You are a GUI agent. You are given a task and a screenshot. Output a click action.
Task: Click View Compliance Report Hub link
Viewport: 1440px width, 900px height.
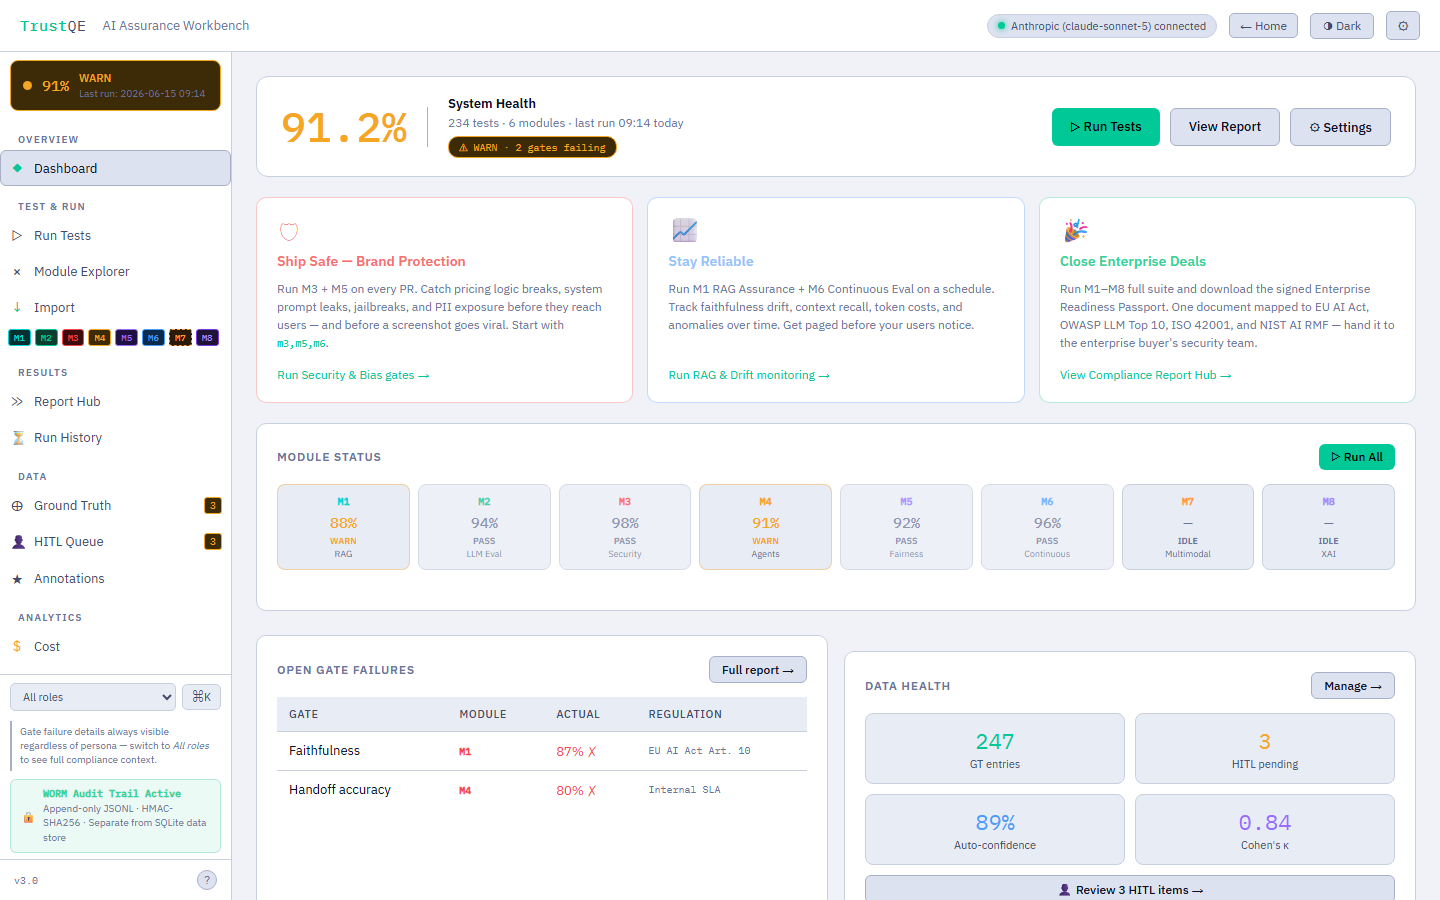point(1145,375)
